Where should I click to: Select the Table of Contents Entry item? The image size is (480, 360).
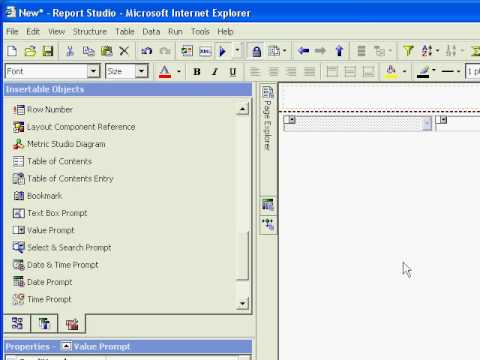[63, 179]
